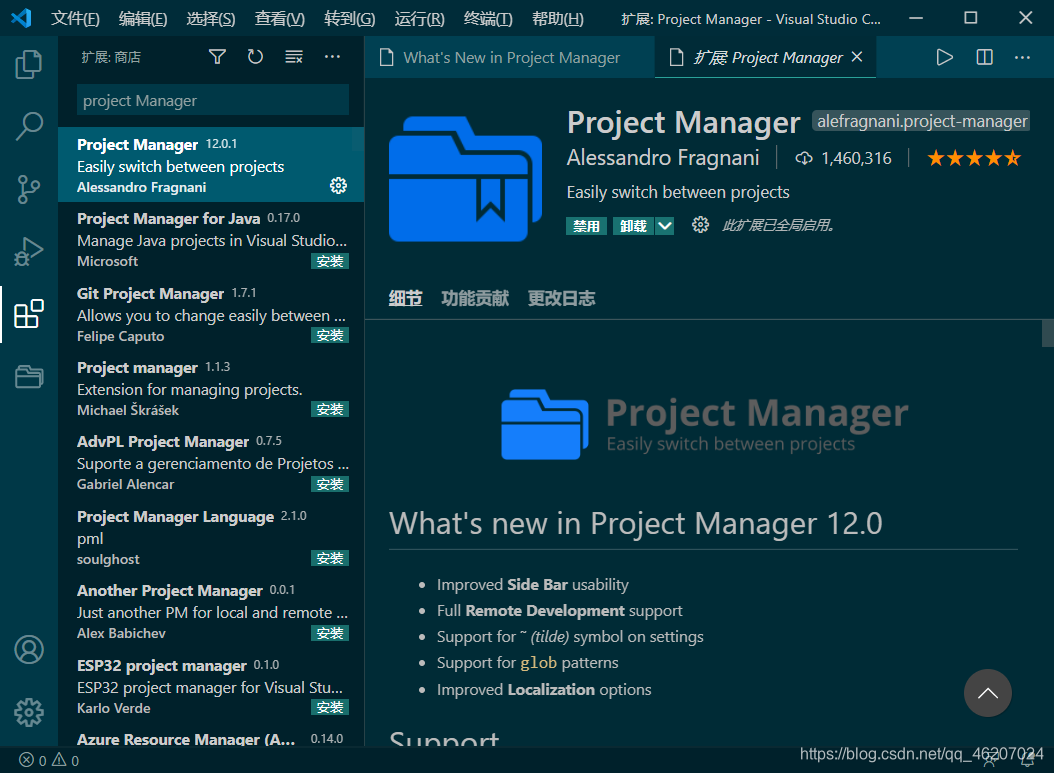Click the errors count in status bar
1054x773 pixels.
tap(33, 760)
